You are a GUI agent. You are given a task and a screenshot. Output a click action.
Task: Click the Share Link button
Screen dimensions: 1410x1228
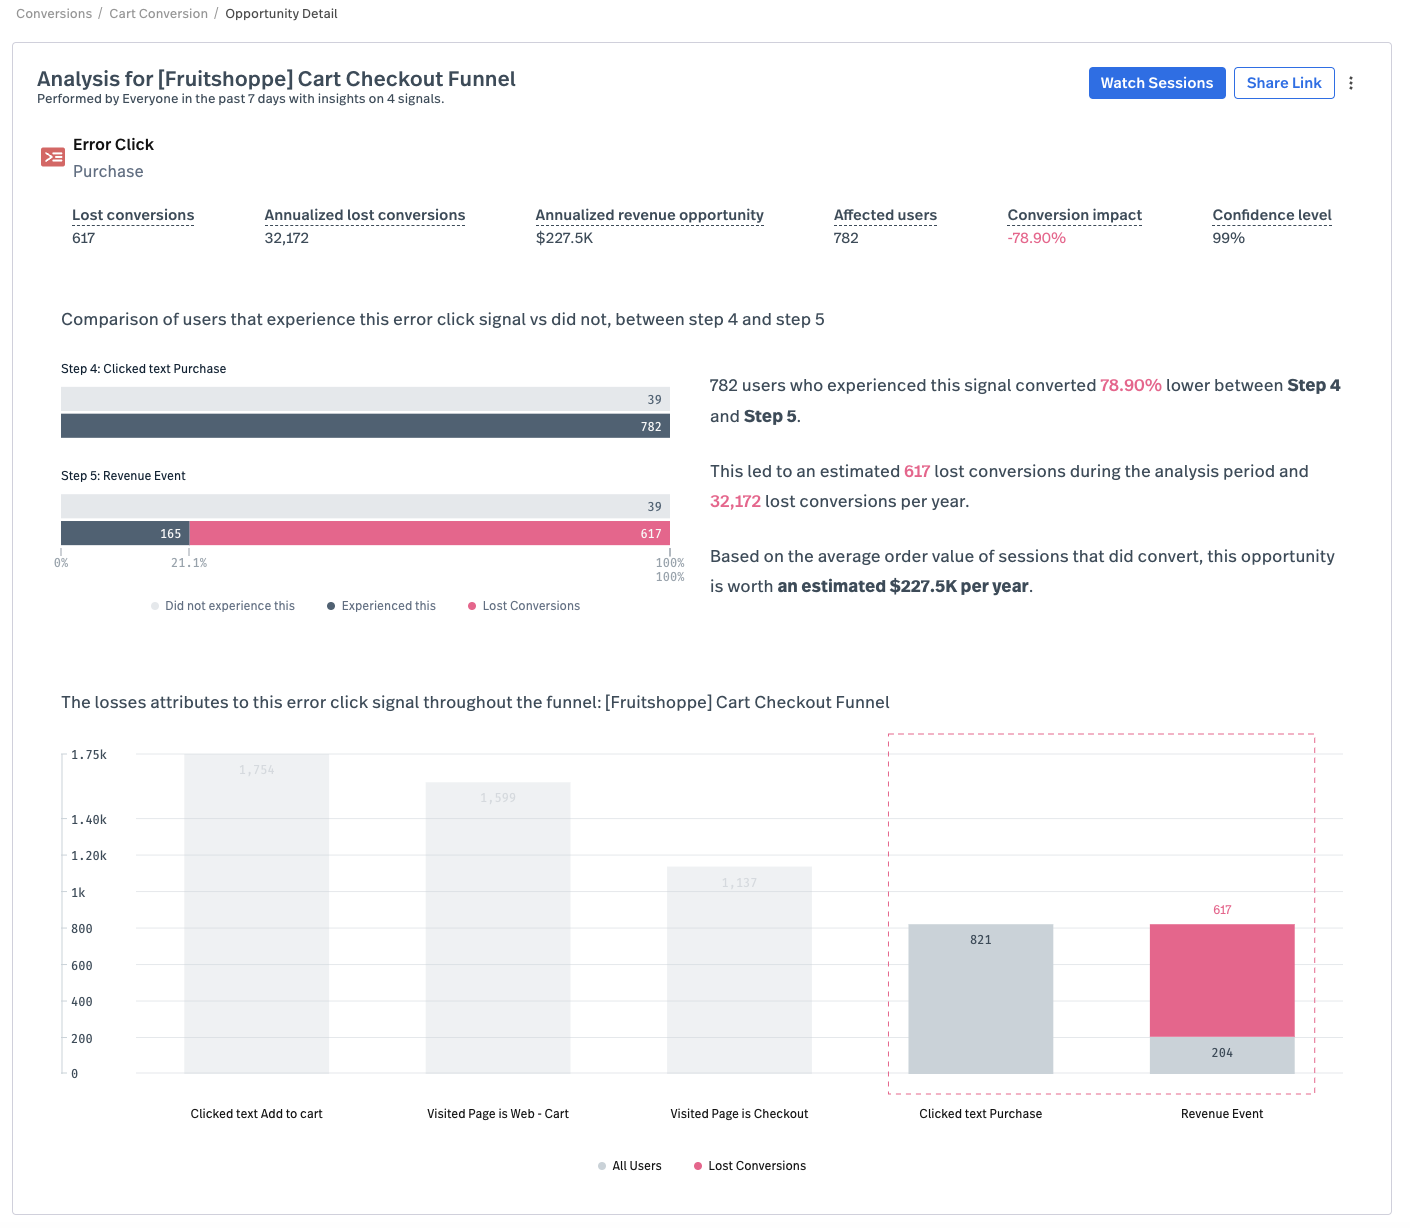click(x=1283, y=83)
